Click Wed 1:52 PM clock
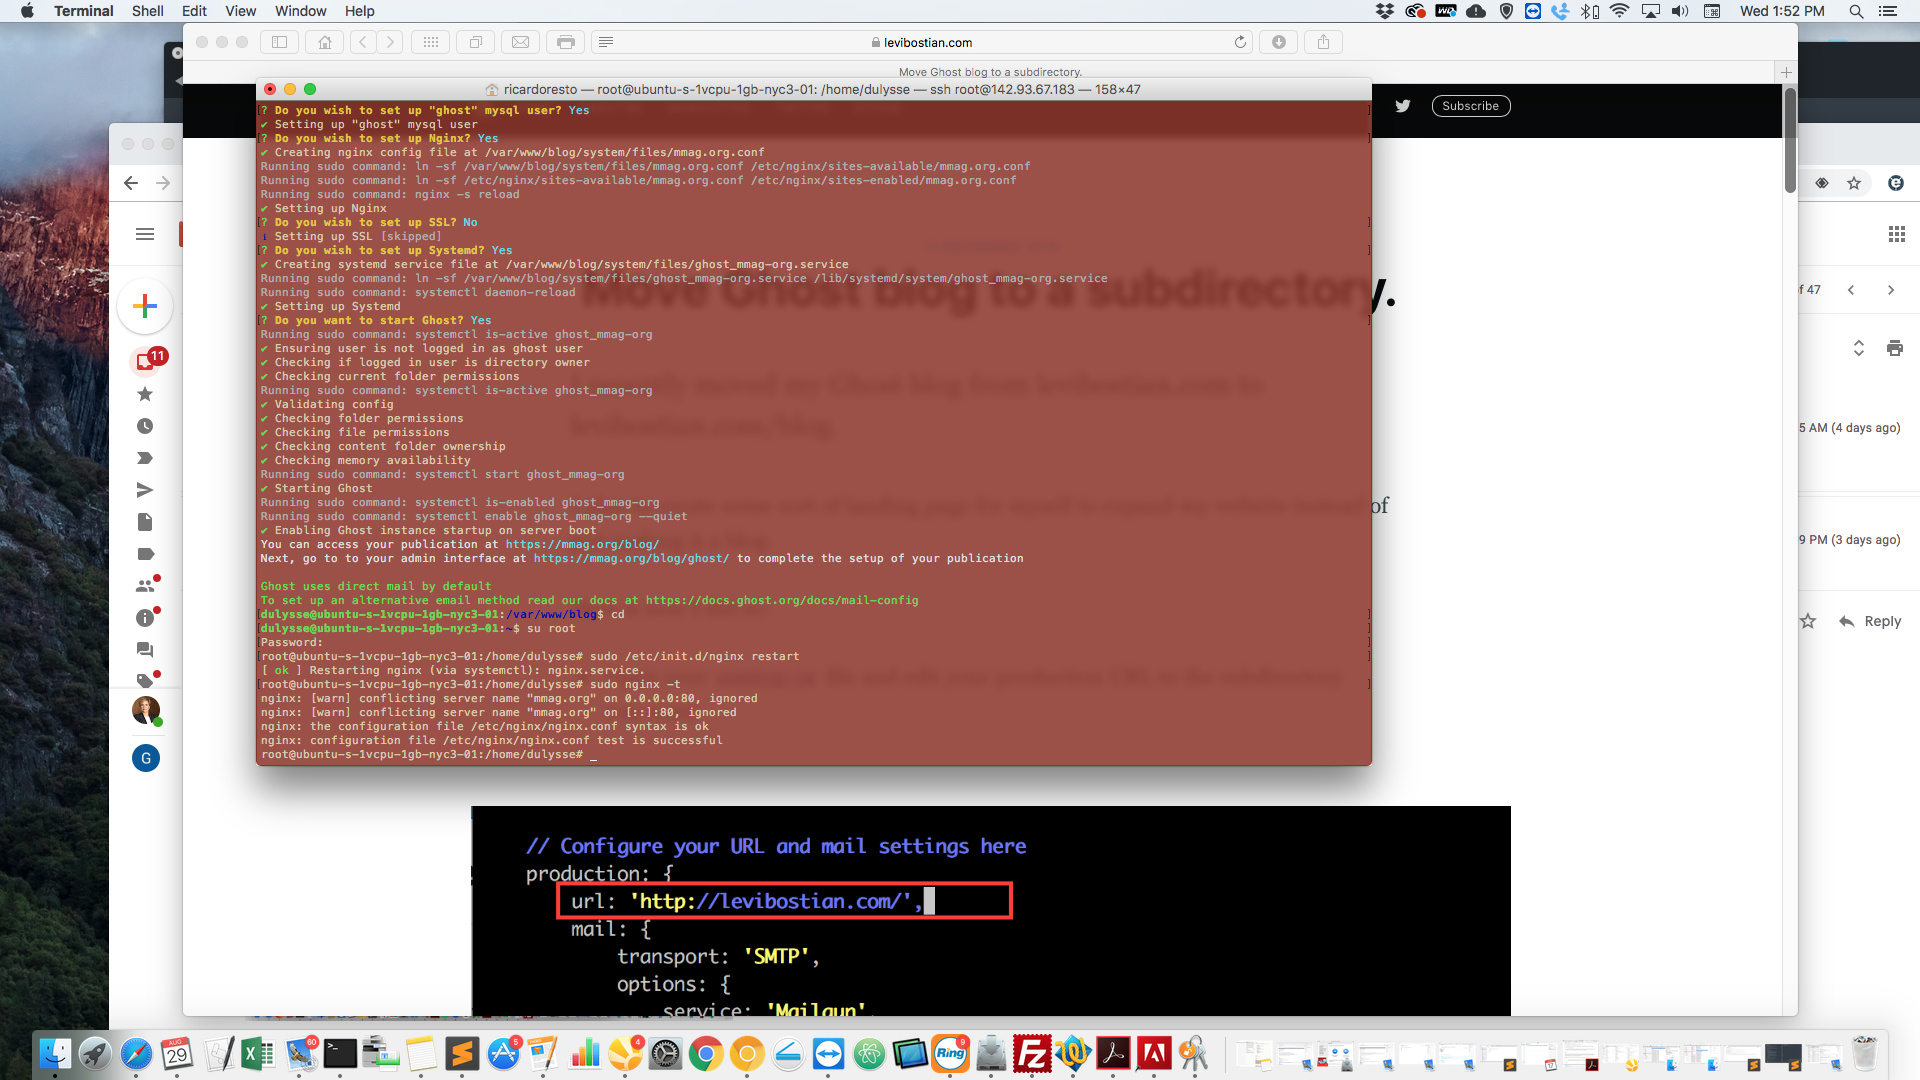 (x=1782, y=11)
